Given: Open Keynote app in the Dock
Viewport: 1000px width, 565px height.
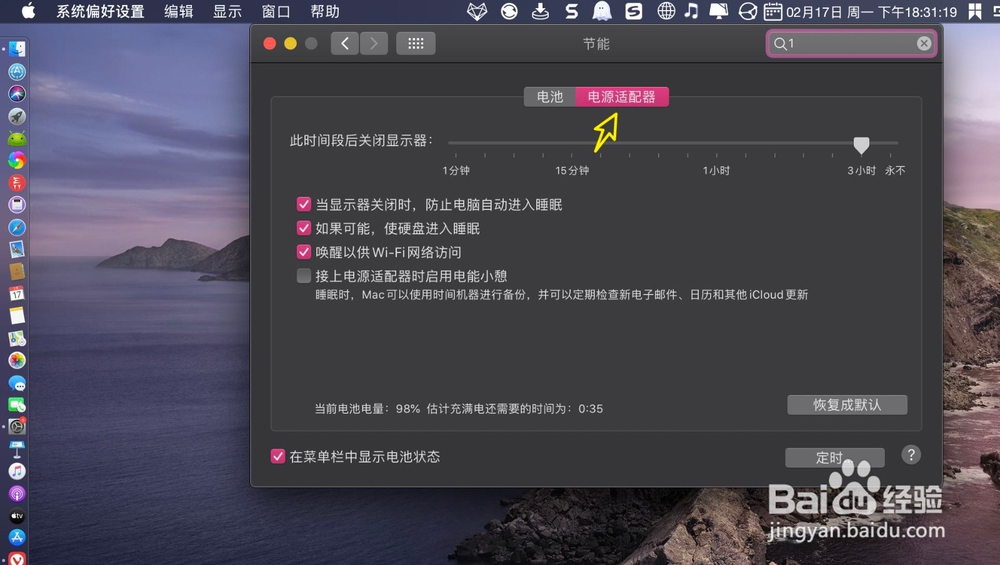Looking at the screenshot, I should point(17,450).
